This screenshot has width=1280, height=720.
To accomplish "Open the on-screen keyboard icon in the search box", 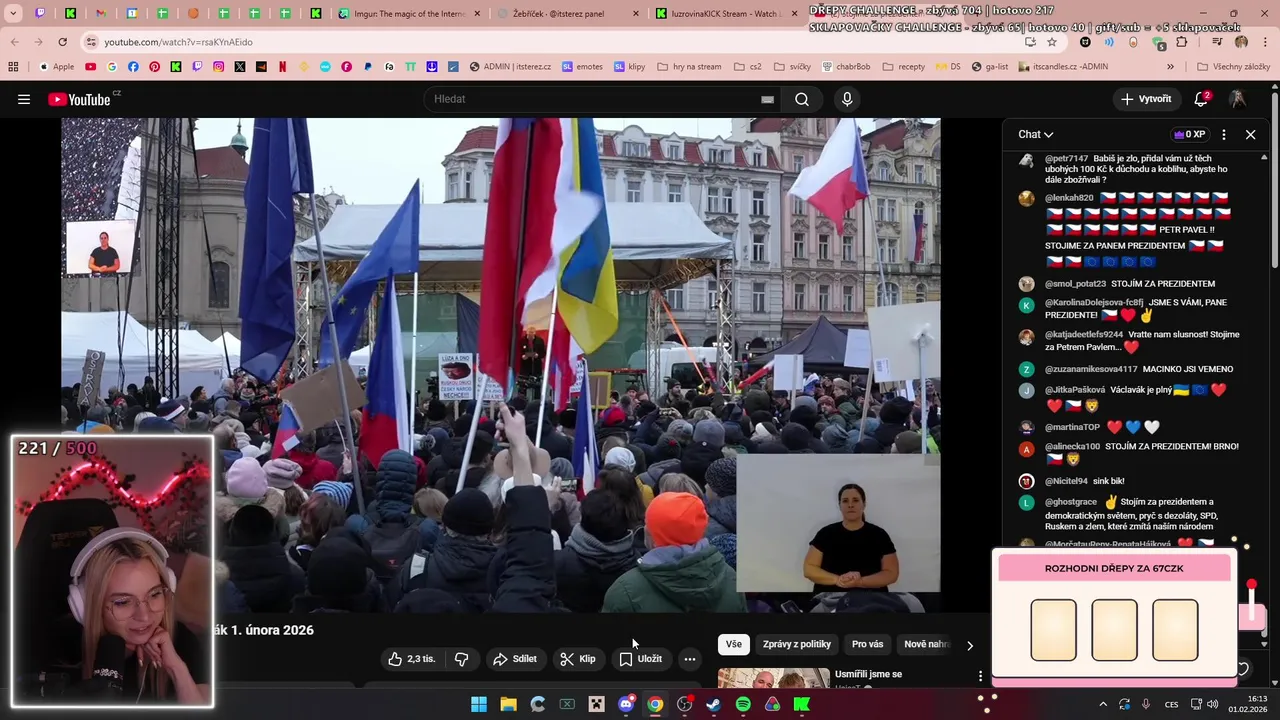I will point(767,99).
